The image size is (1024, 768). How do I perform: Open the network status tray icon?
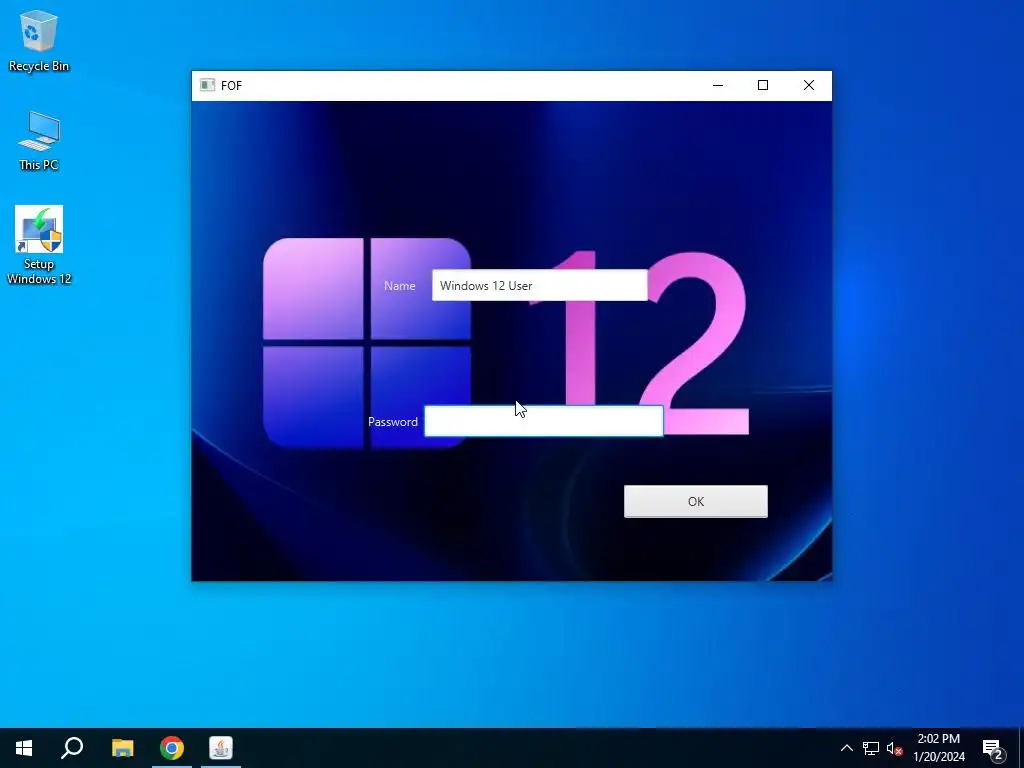871,748
